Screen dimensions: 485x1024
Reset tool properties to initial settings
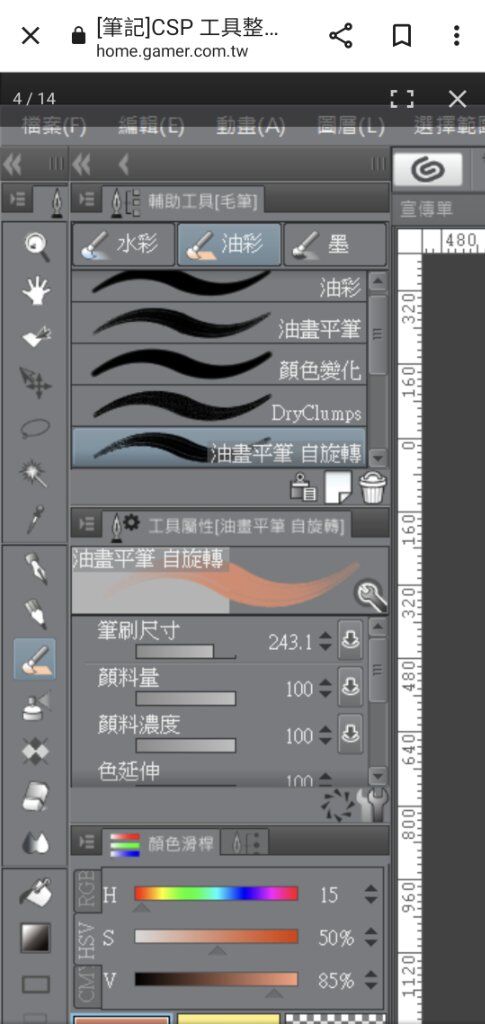click(337, 805)
